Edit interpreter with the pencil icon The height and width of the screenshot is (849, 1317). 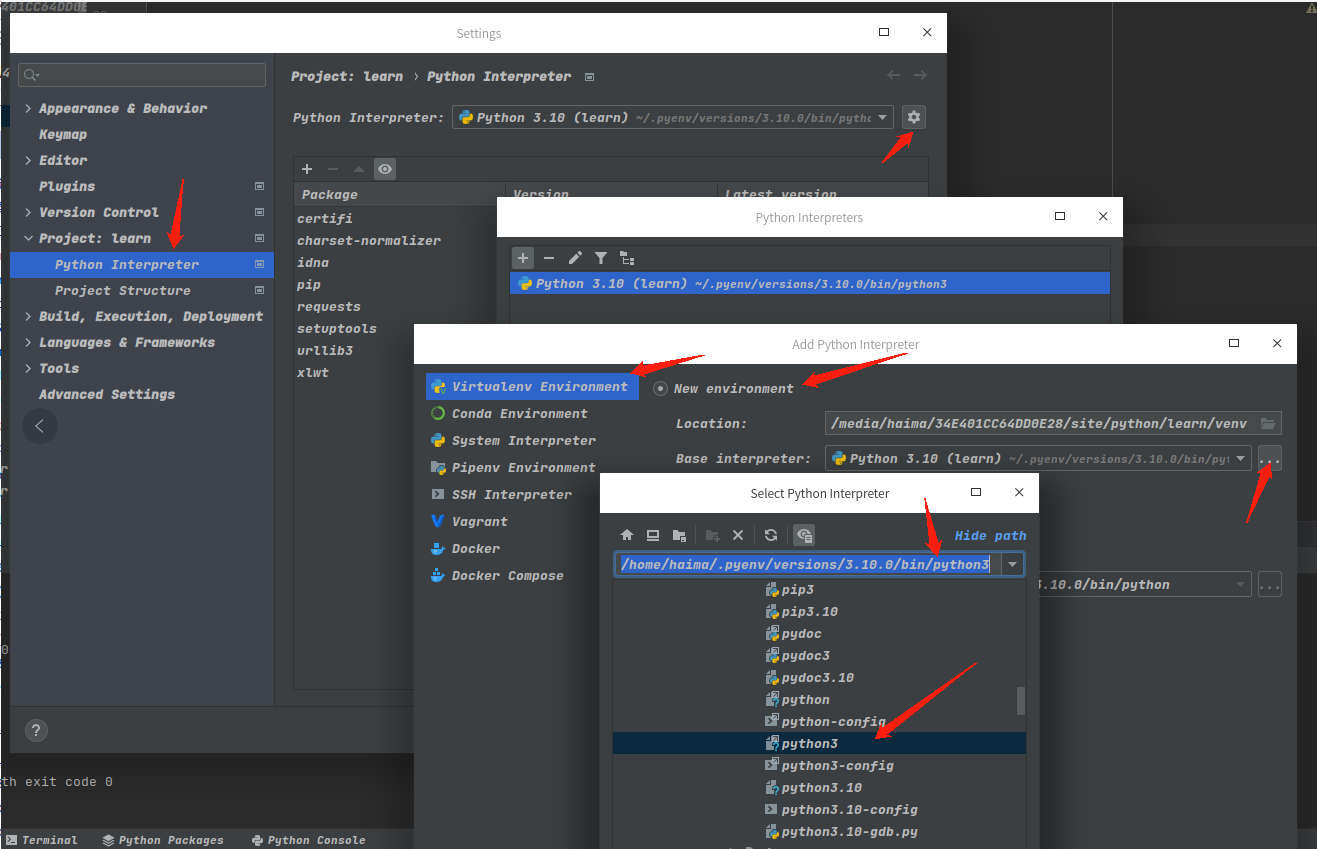point(575,258)
